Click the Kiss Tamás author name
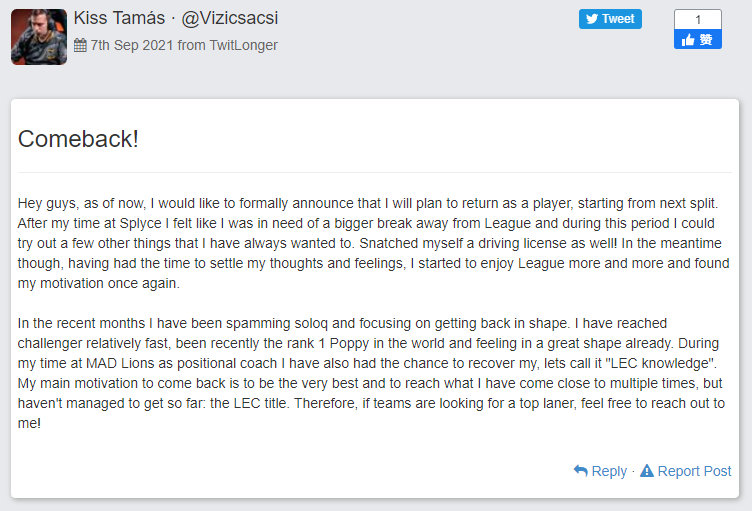 point(119,18)
